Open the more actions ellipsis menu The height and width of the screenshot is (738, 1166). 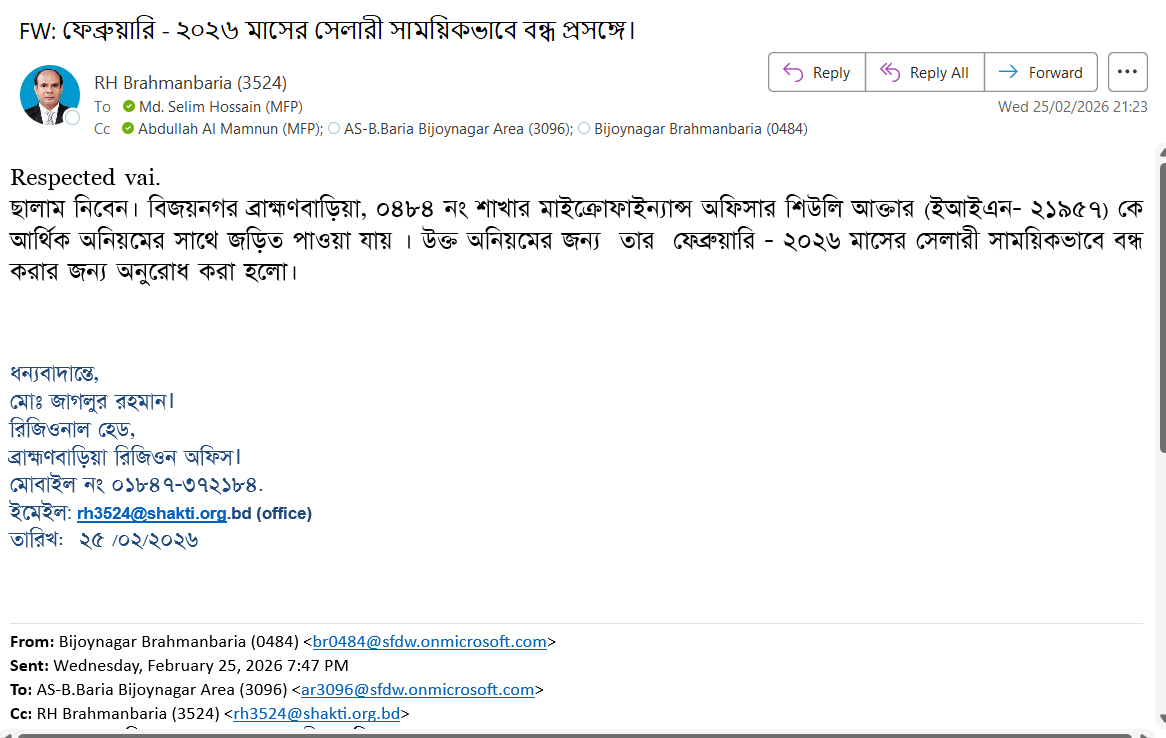1127,72
